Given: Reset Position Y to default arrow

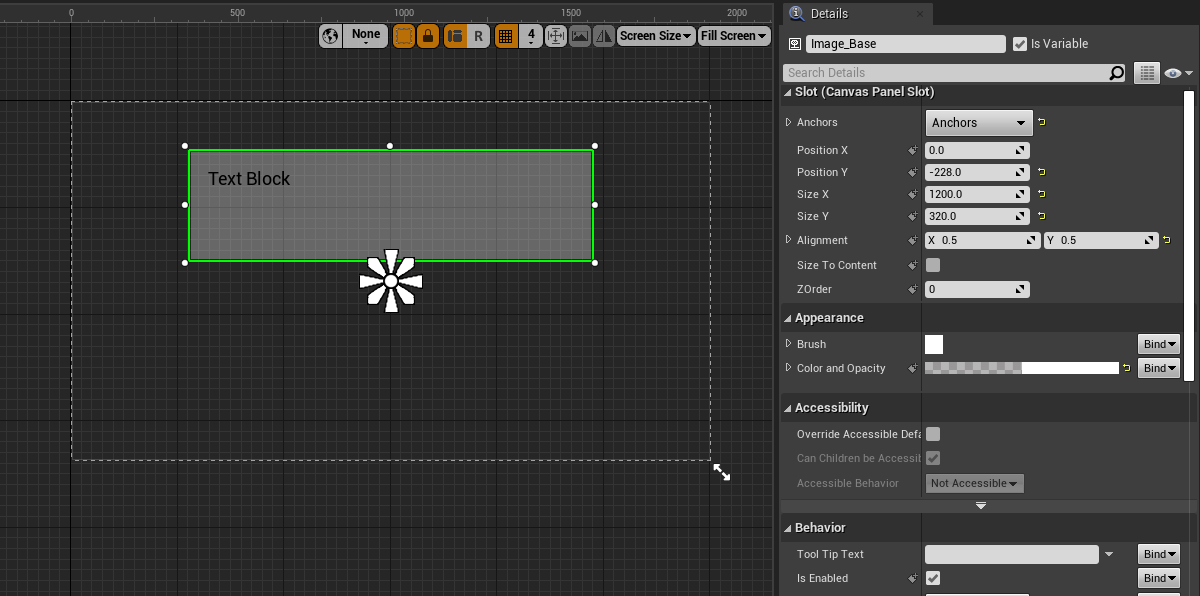Looking at the screenshot, I should click(x=1041, y=172).
